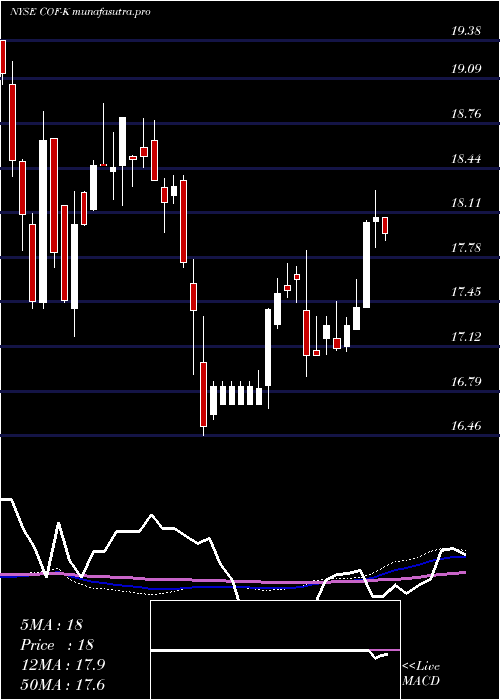Select the 18.76 price axis label
The width and height of the screenshot is (500, 700).
(466, 113)
